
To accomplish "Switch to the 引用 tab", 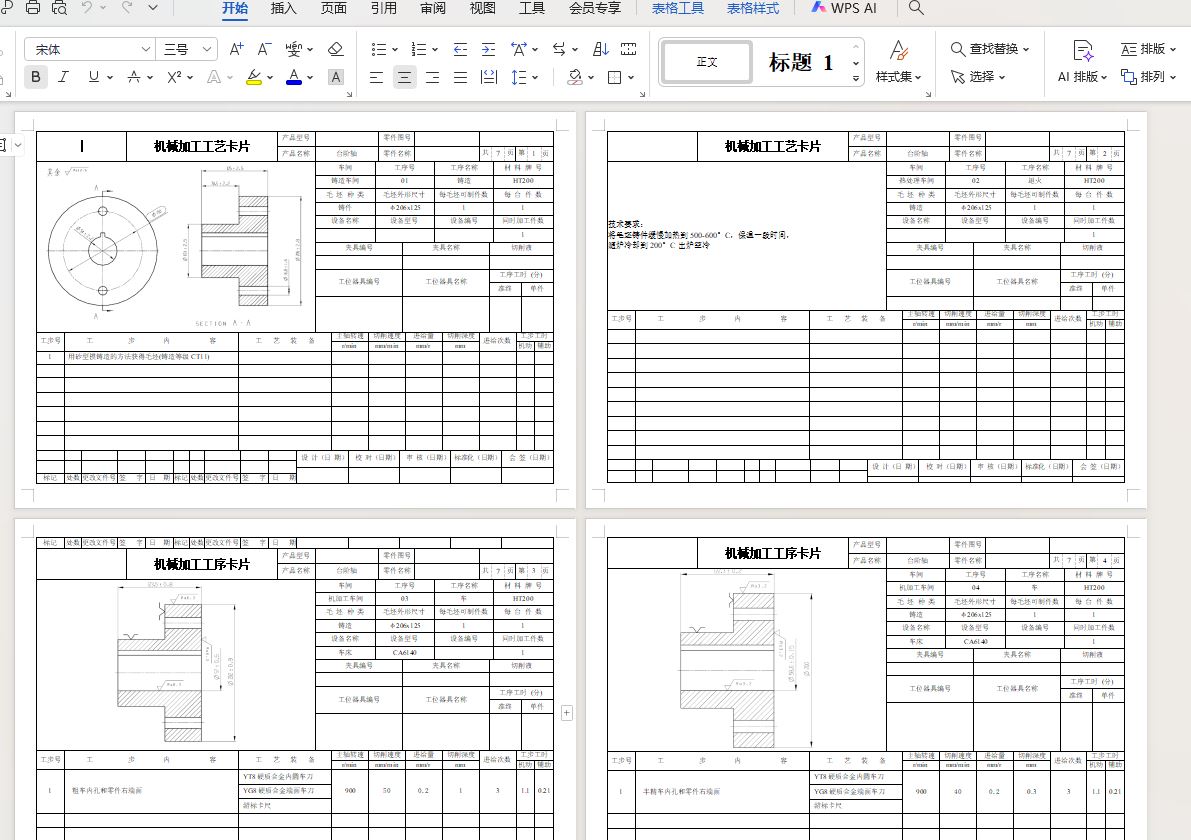I will pyautogui.click(x=384, y=8).
